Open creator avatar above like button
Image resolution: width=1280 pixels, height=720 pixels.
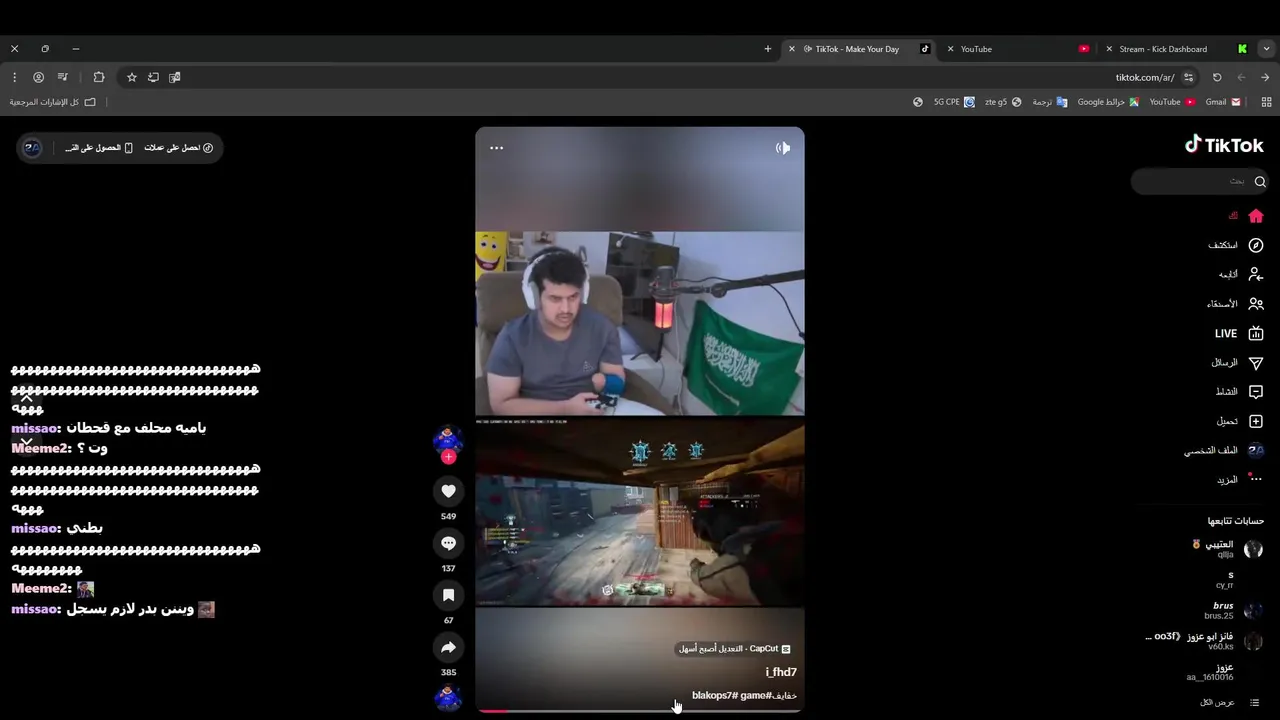448,439
